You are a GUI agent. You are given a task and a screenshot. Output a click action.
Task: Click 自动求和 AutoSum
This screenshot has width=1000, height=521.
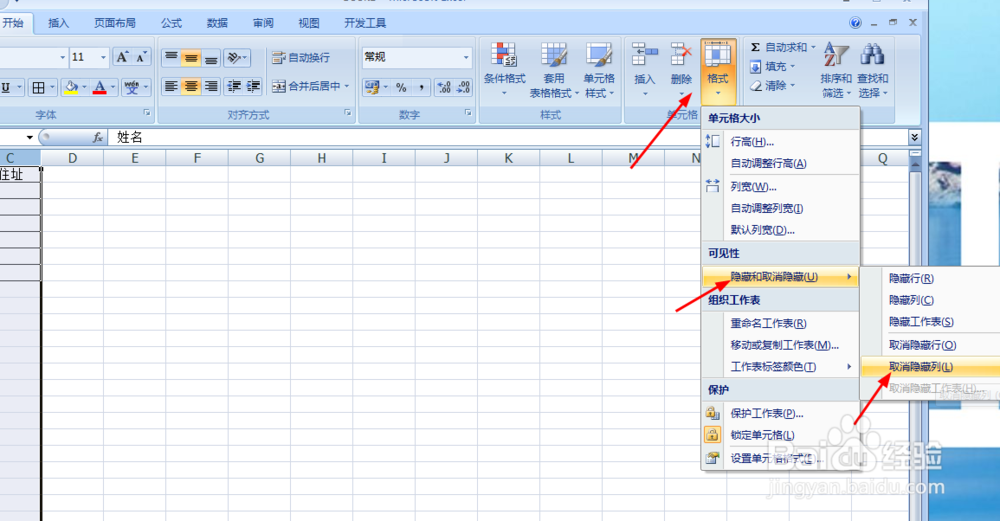click(782, 47)
